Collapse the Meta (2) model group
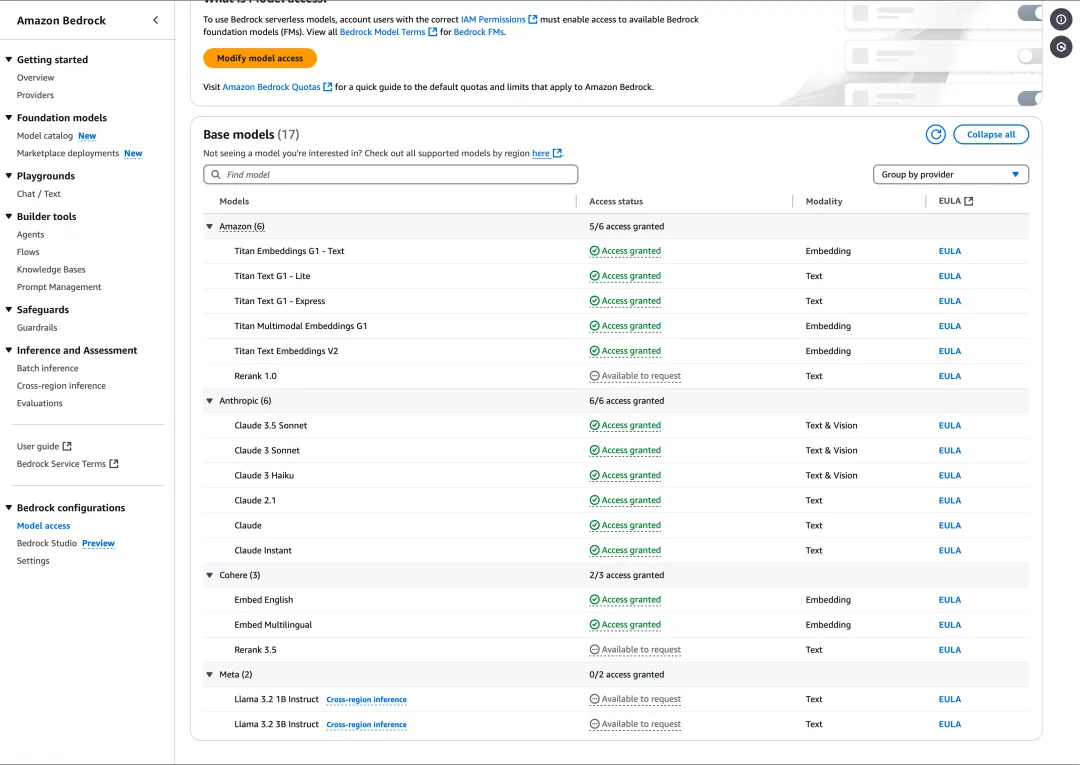This screenshot has height=765, width=1080. (x=210, y=674)
